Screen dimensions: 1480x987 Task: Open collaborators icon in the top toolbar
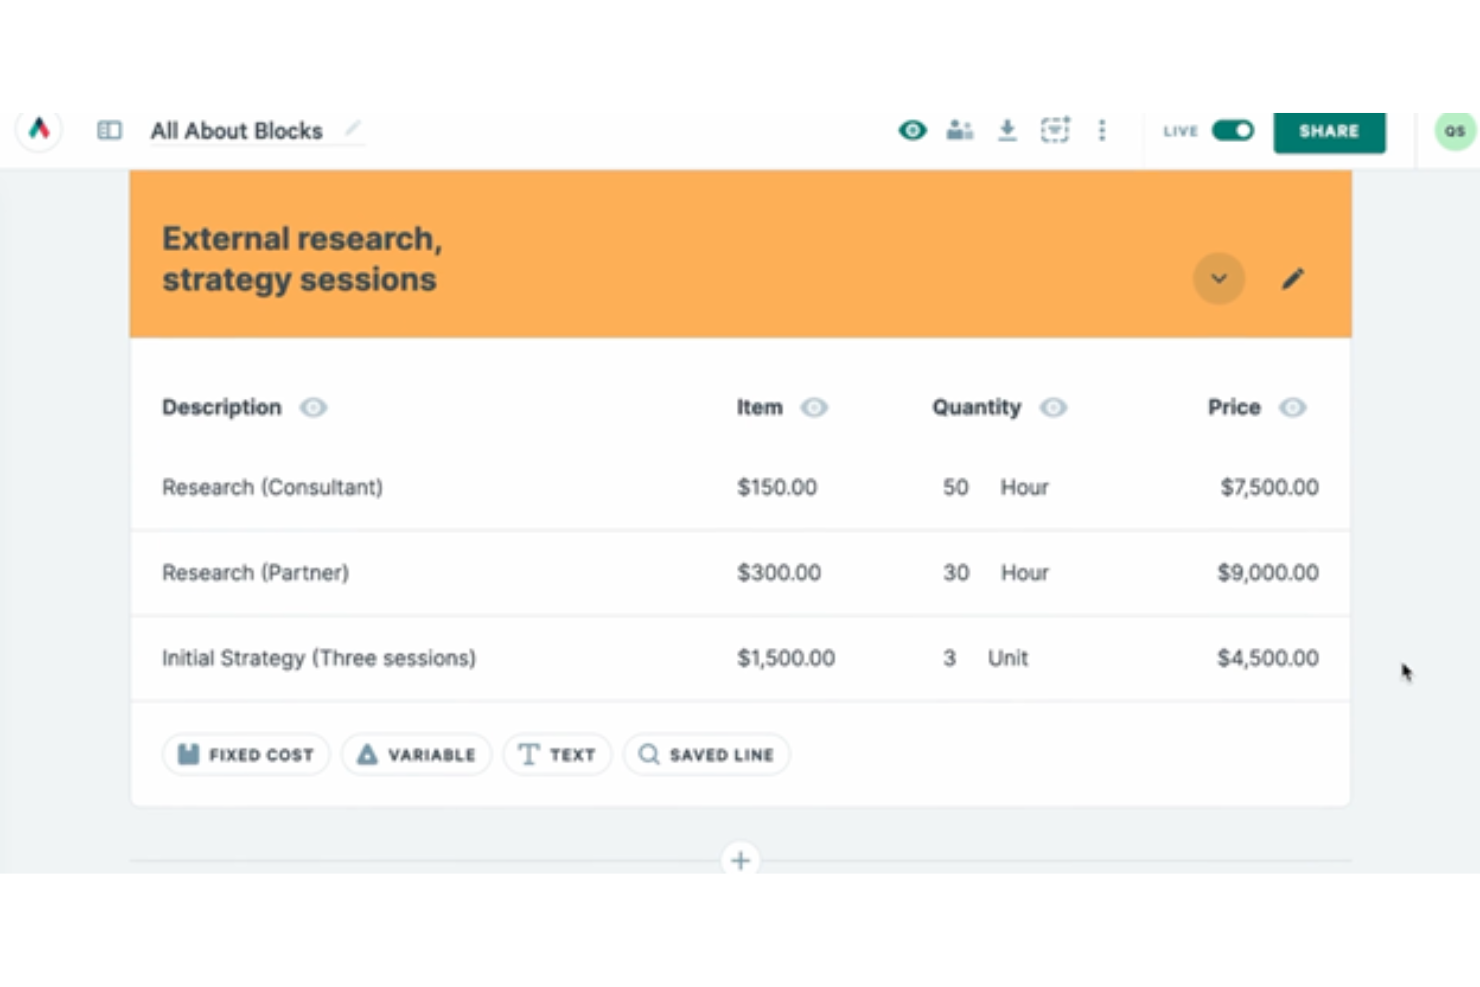pyautogui.click(x=959, y=130)
